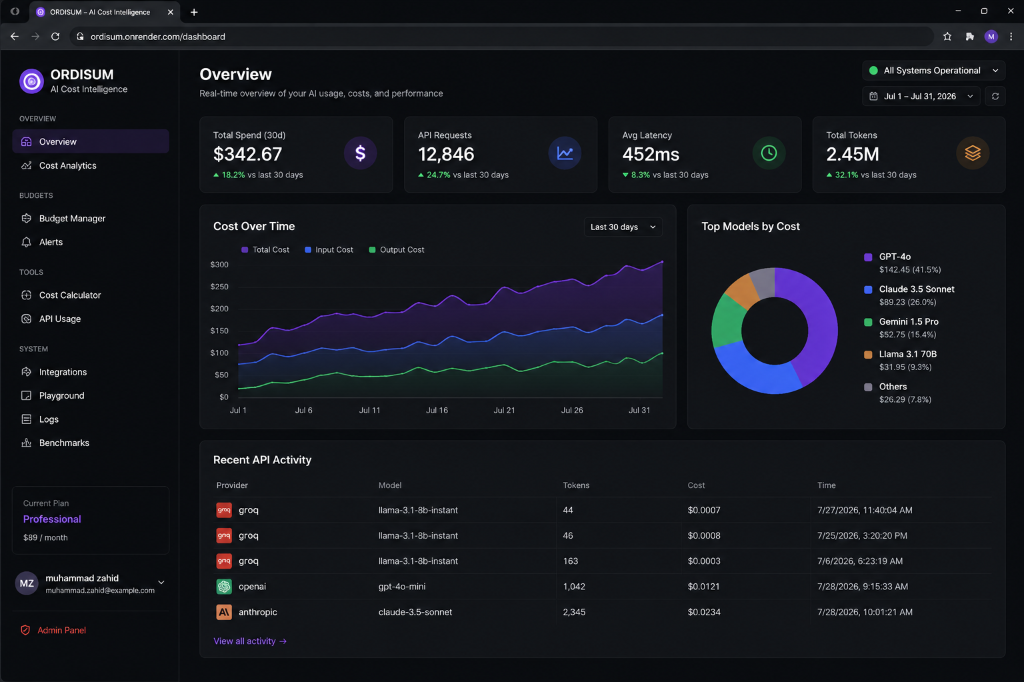Click the ORDISUM logo icon

[x=31, y=81]
